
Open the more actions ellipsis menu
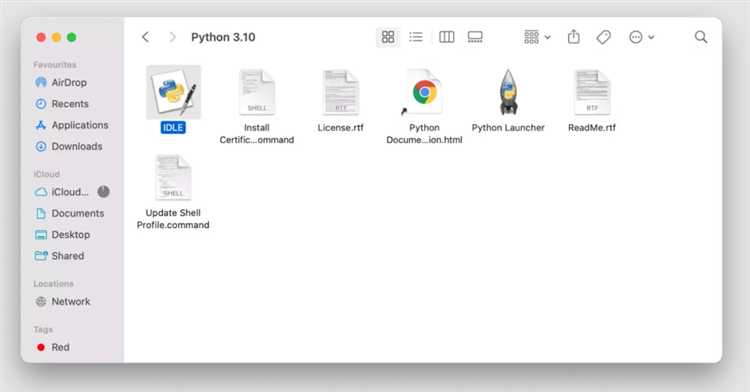click(641, 37)
